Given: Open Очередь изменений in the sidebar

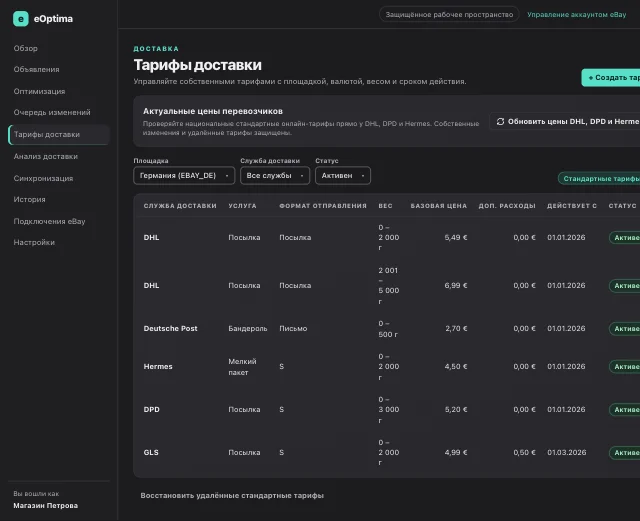Looking at the screenshot, I should [x=52, y=112].
